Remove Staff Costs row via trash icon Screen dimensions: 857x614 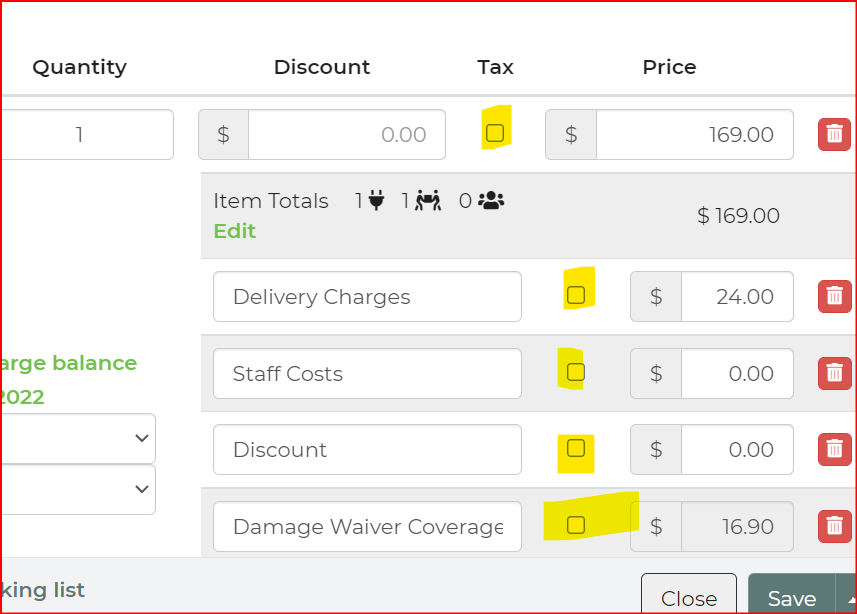pyautogui.click(x=834, y=374)
